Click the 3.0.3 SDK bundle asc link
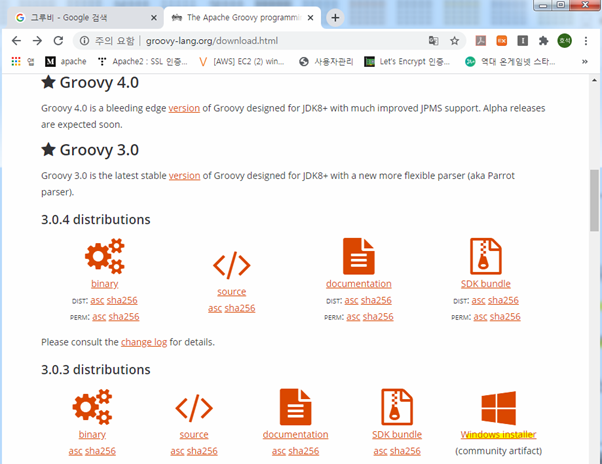The image size is (602, 464). (380, 451)
